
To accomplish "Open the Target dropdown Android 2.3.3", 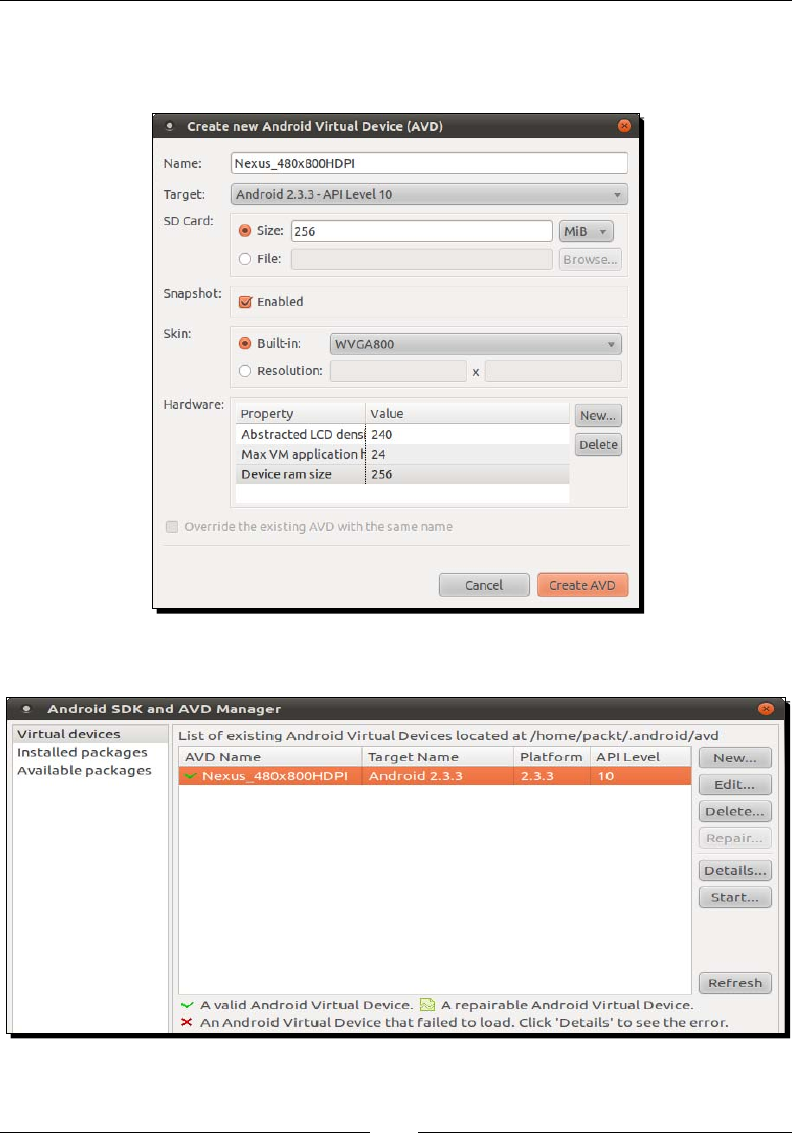I will [x=428, y=194].
